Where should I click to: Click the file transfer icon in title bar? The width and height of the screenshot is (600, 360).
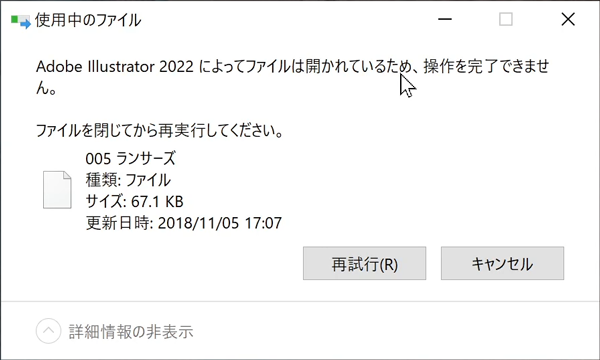[x=21, y=21]
